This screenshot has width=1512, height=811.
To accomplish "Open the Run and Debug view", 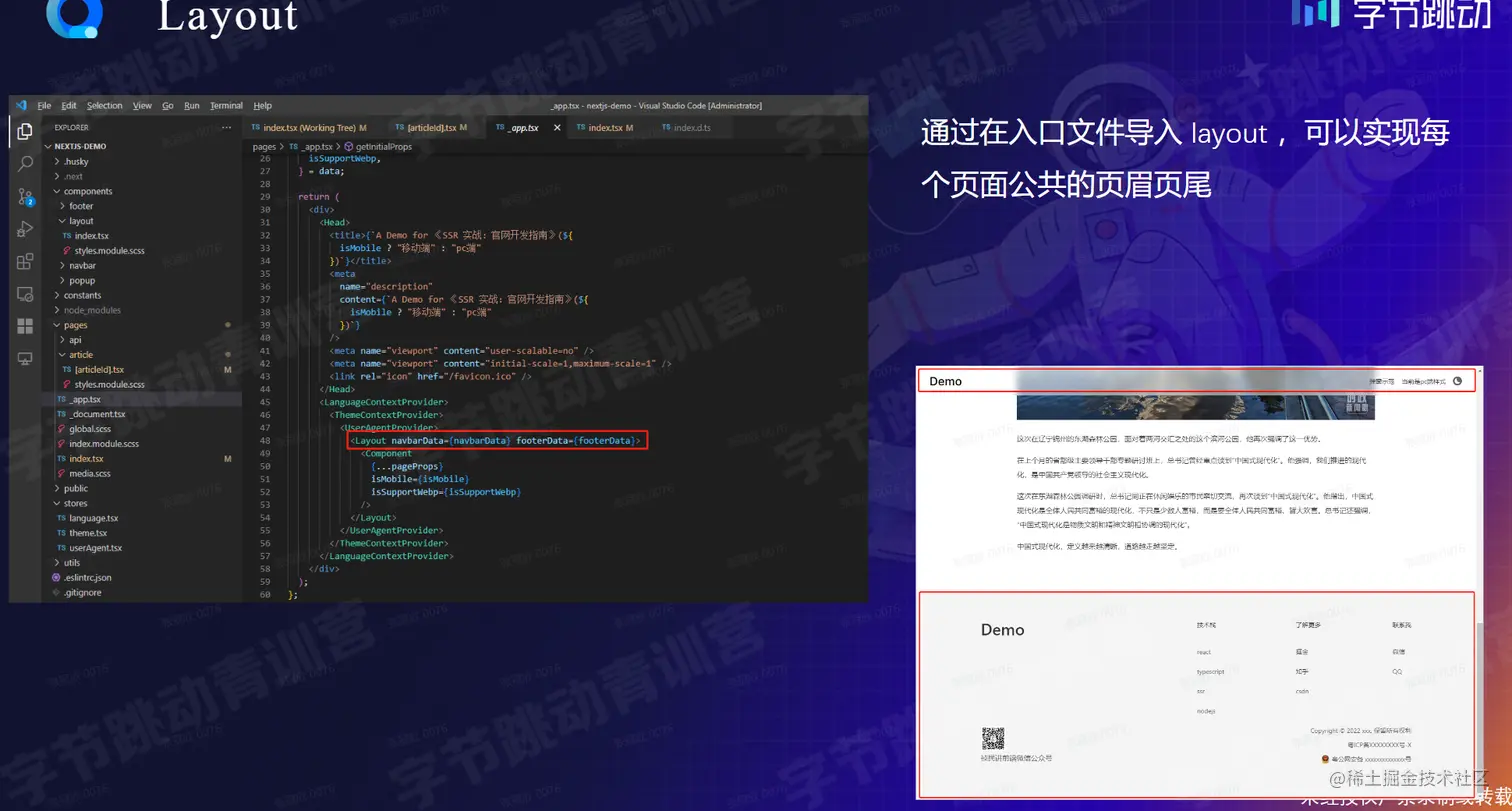I will [25, 229].
